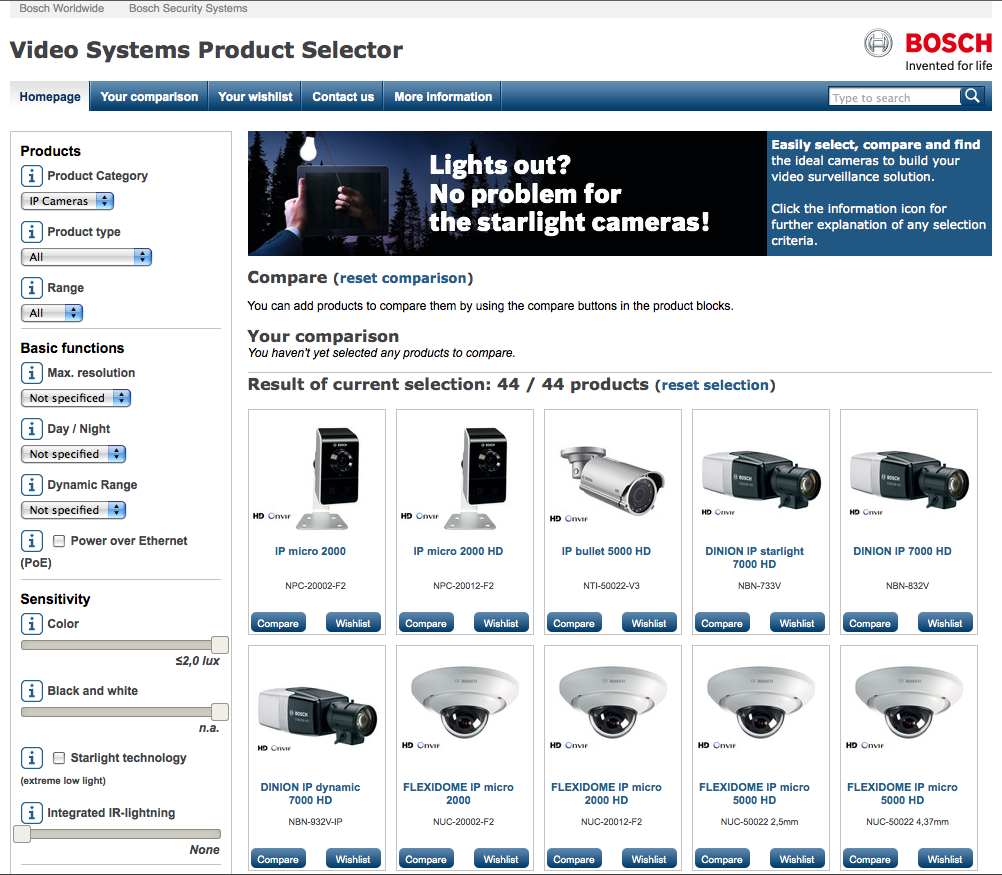Expand the Max. resolution dropdown
The height and width of the screenshot is (875, 1002).
(x=75, y=398)
